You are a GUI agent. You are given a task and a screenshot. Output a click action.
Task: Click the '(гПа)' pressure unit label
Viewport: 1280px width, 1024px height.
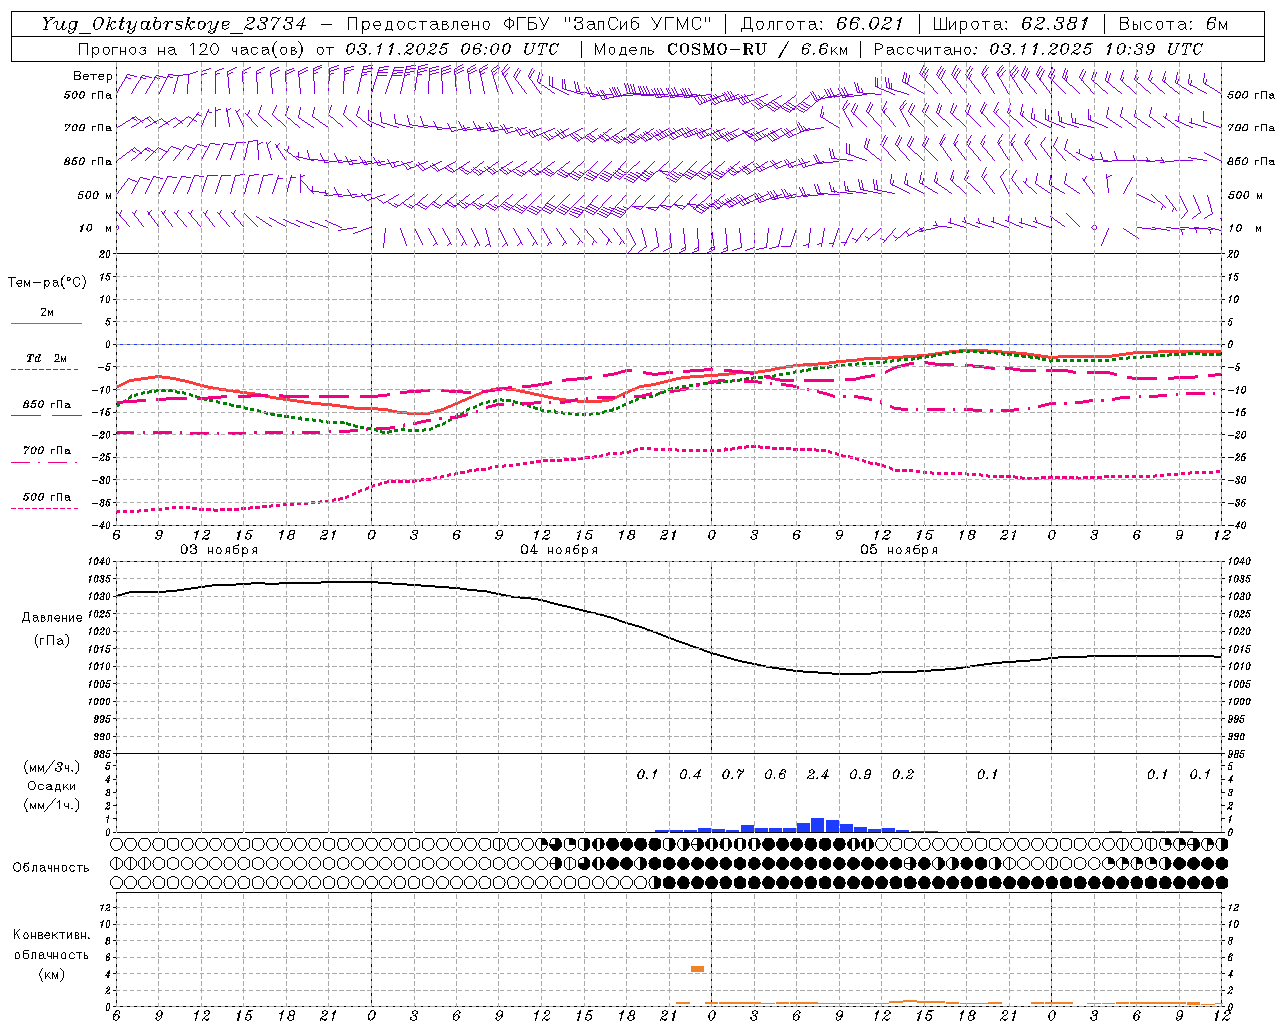pyautogui.click(x=52, y=641)
